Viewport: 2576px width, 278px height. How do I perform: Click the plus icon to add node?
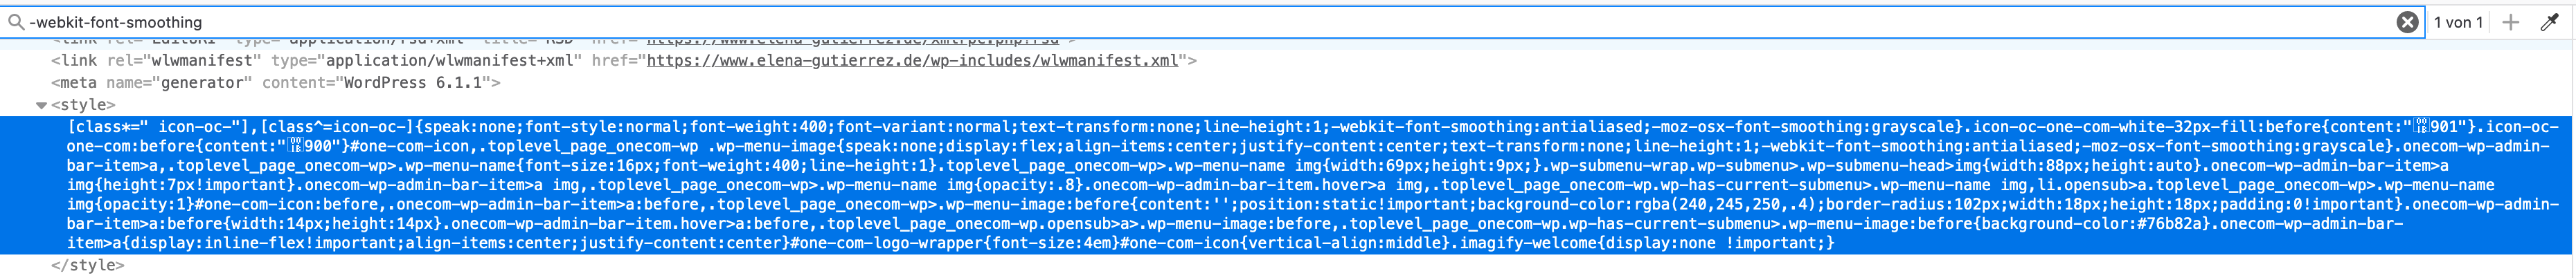pyautogui.click(x=2511, y=22)
